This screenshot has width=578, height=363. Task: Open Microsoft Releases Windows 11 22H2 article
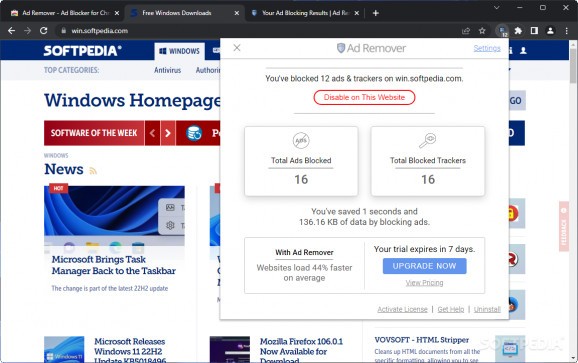point(130,350)
